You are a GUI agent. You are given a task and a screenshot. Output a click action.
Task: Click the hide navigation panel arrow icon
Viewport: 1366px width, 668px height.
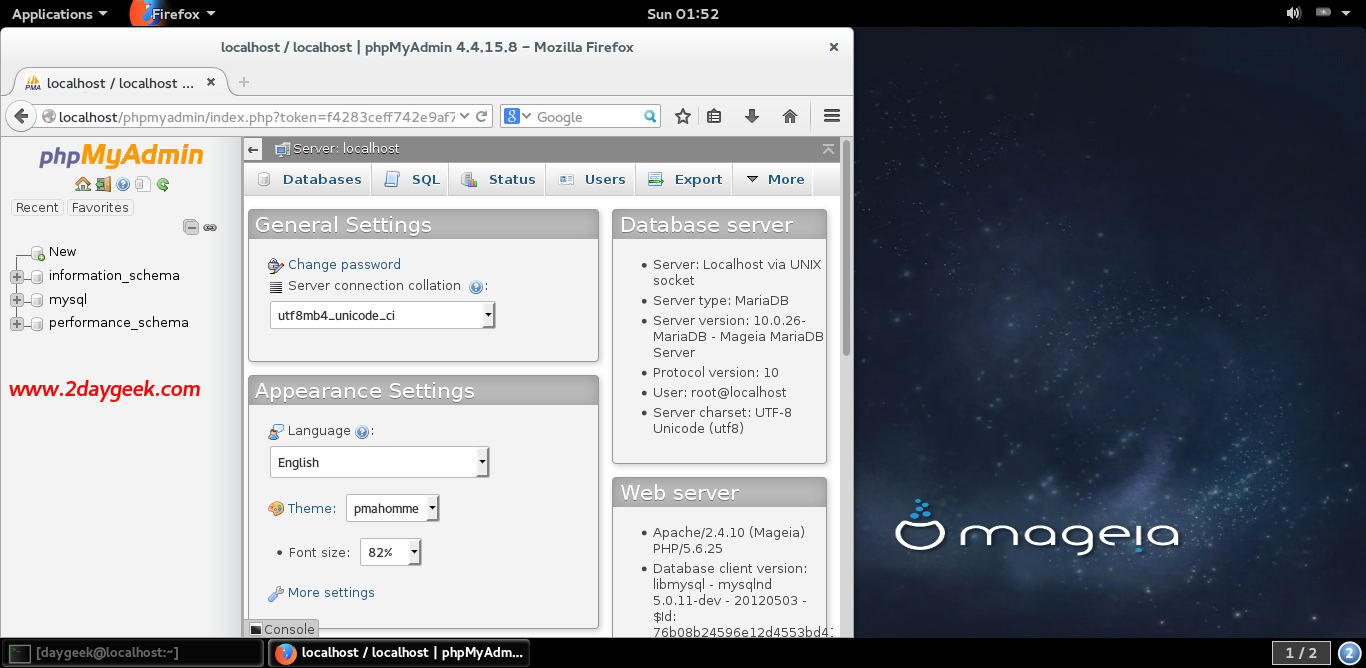tap(253, 149)
